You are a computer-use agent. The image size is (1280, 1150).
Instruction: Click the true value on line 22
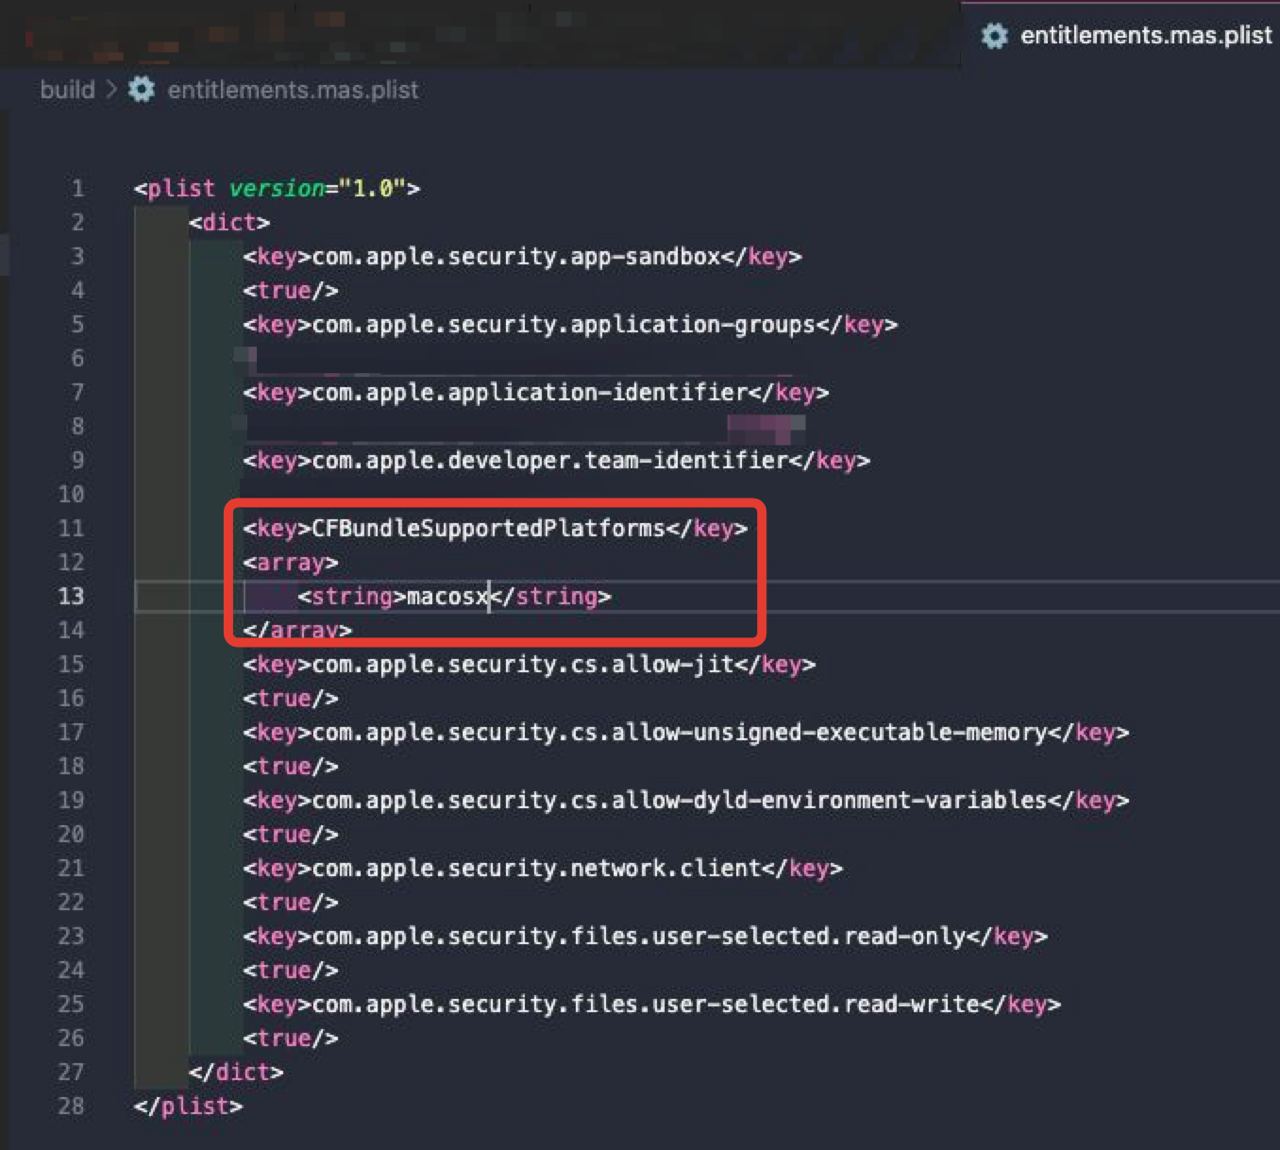[290, 902]
